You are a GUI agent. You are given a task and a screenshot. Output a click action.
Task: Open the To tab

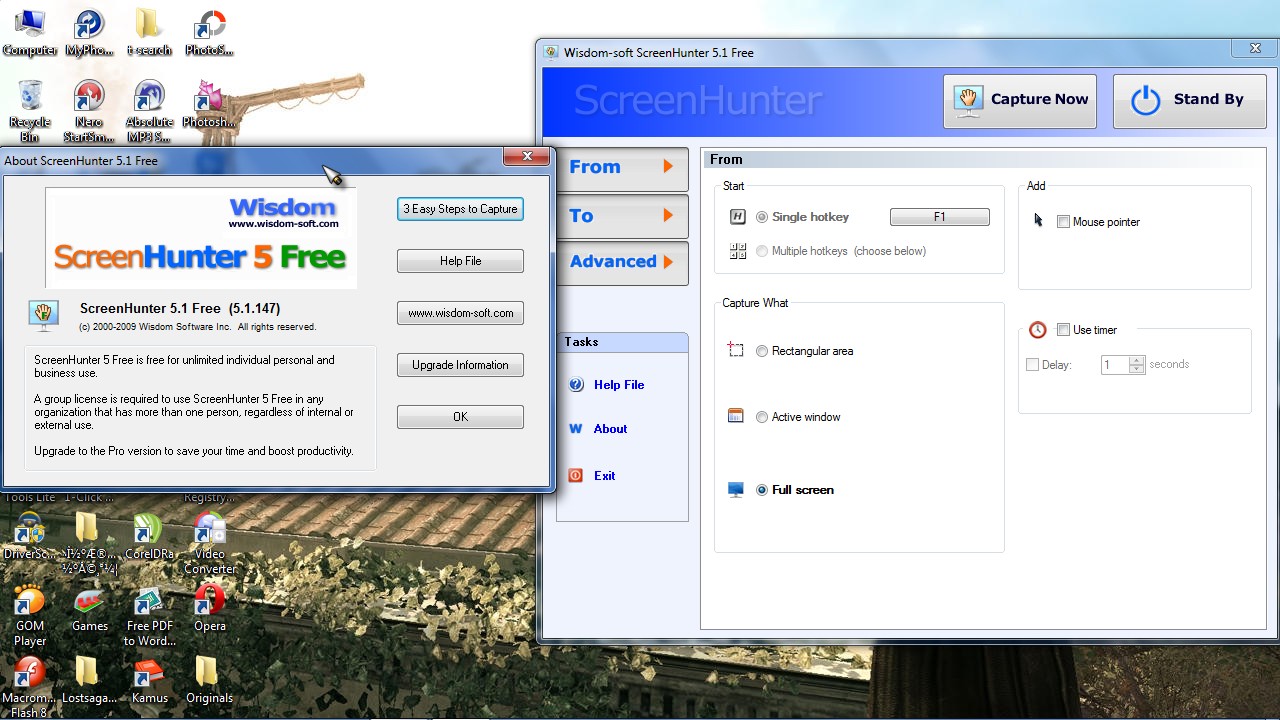tap(622, 216)
